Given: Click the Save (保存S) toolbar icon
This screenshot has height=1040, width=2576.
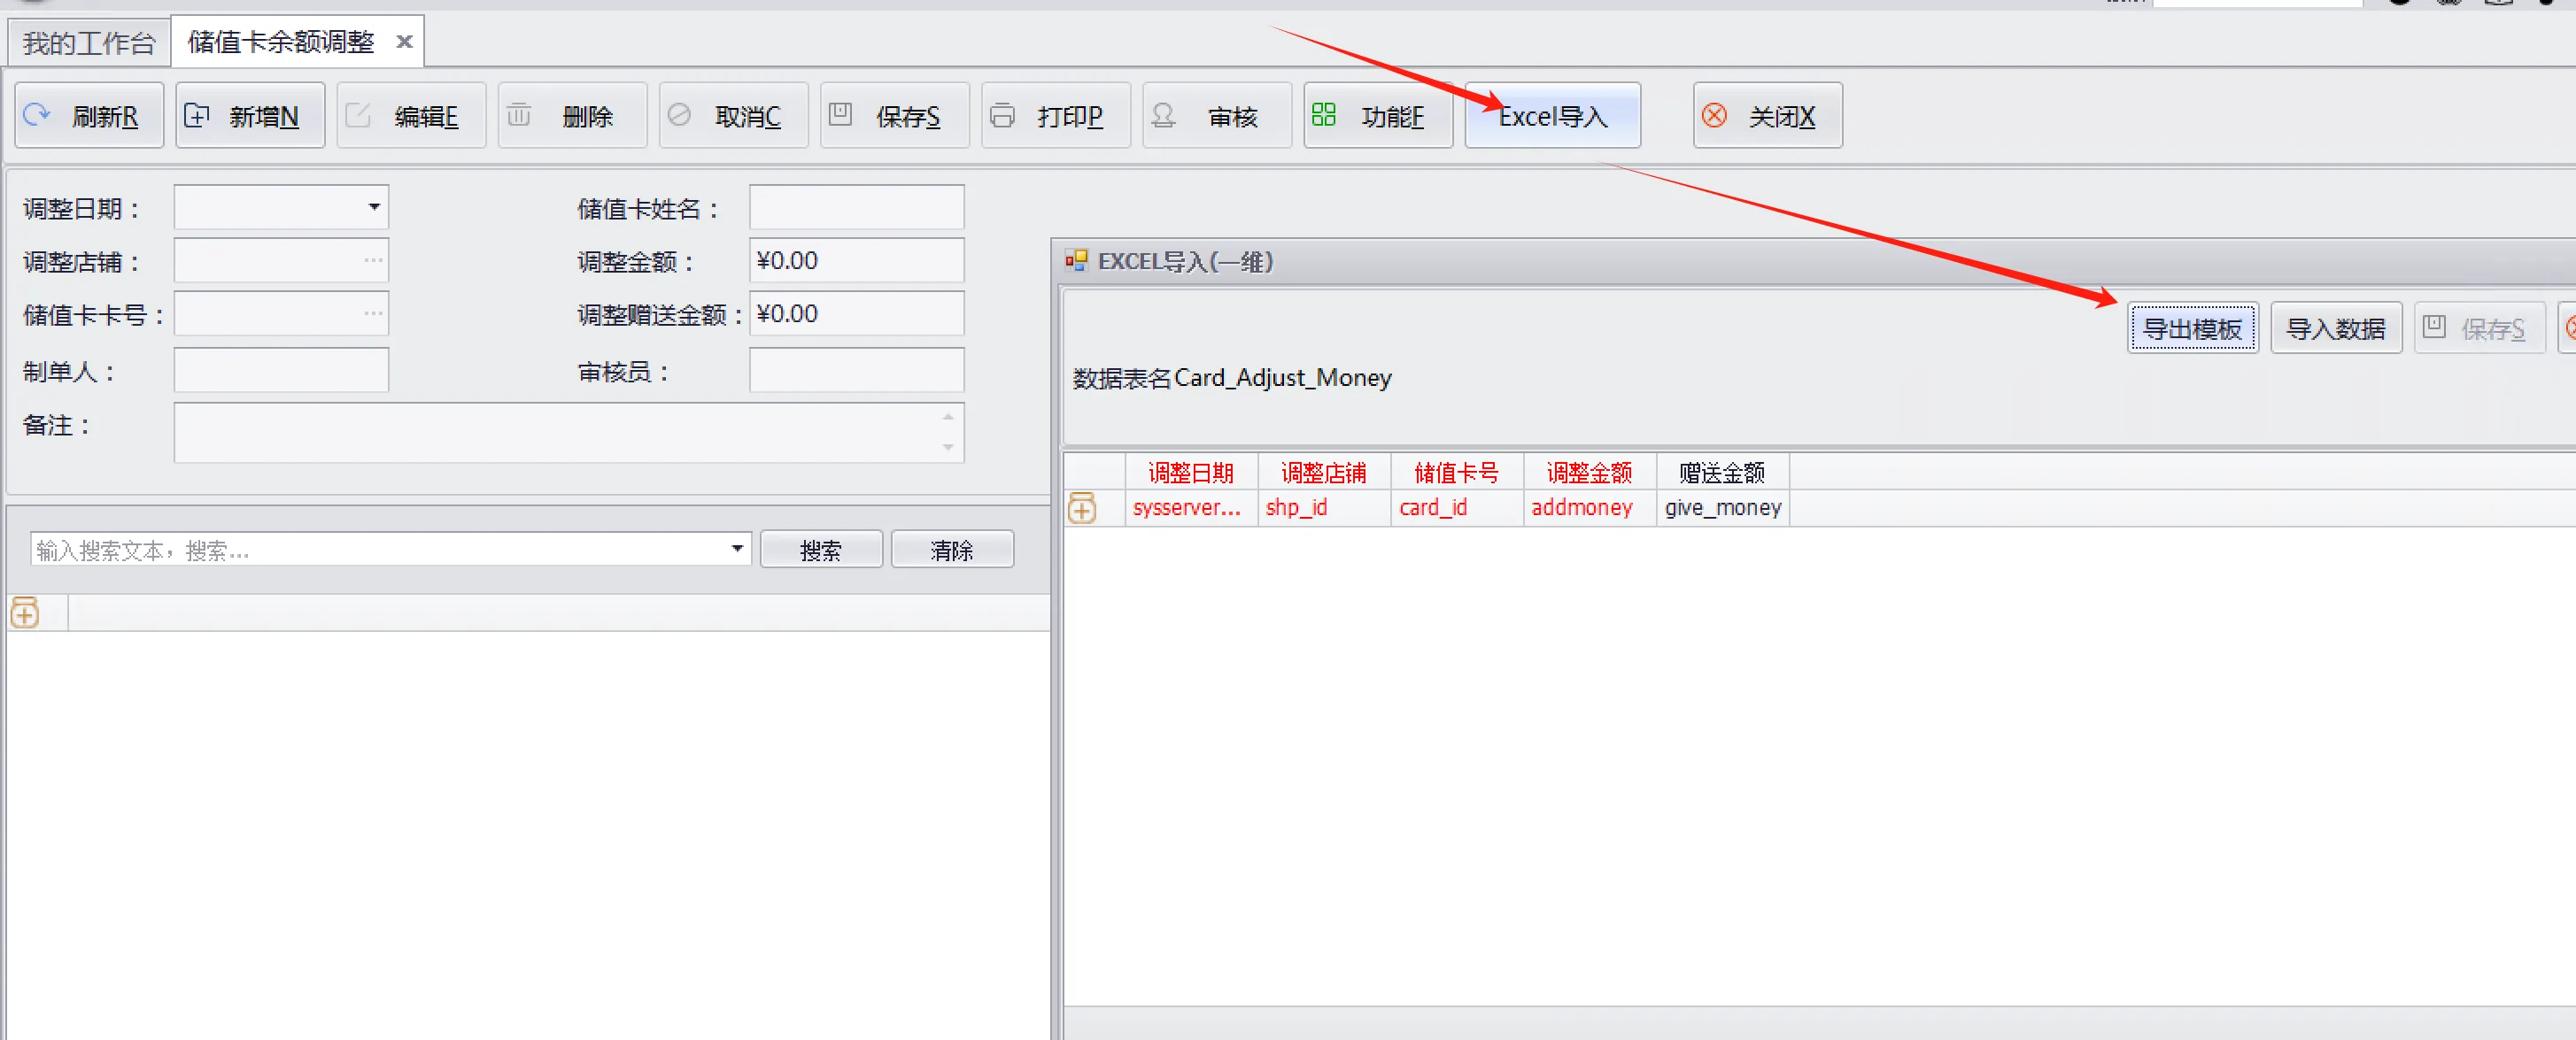Looking at the screenshot, I should coord(841,115).
